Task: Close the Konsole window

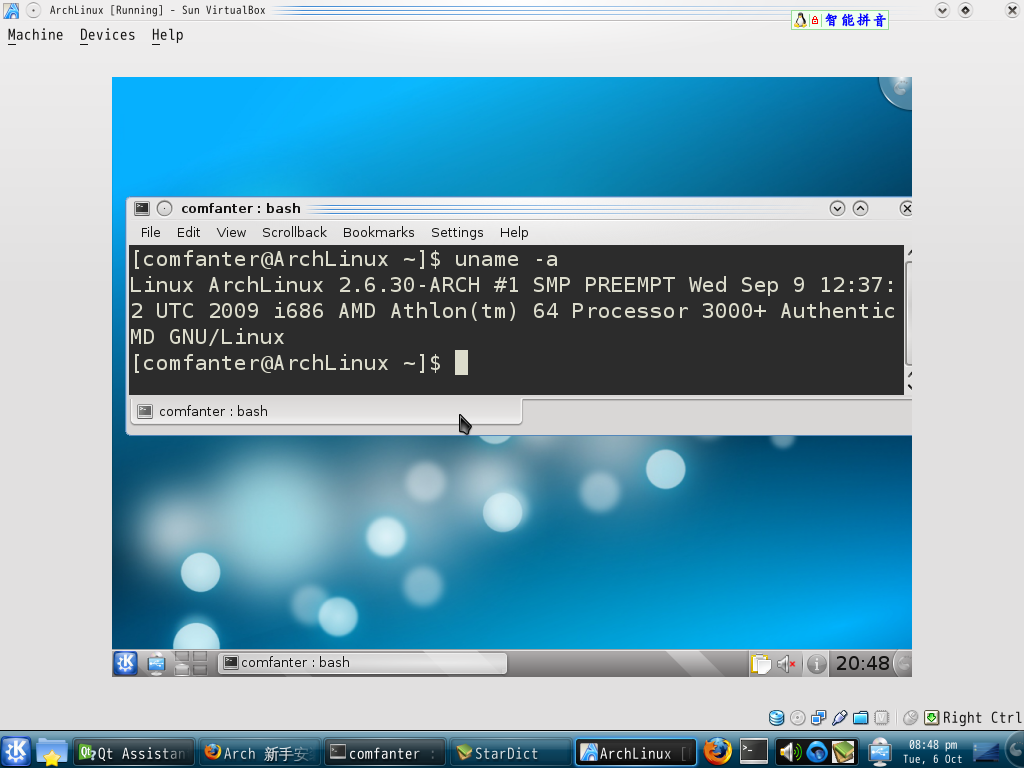Action: (x=906, y=208)
